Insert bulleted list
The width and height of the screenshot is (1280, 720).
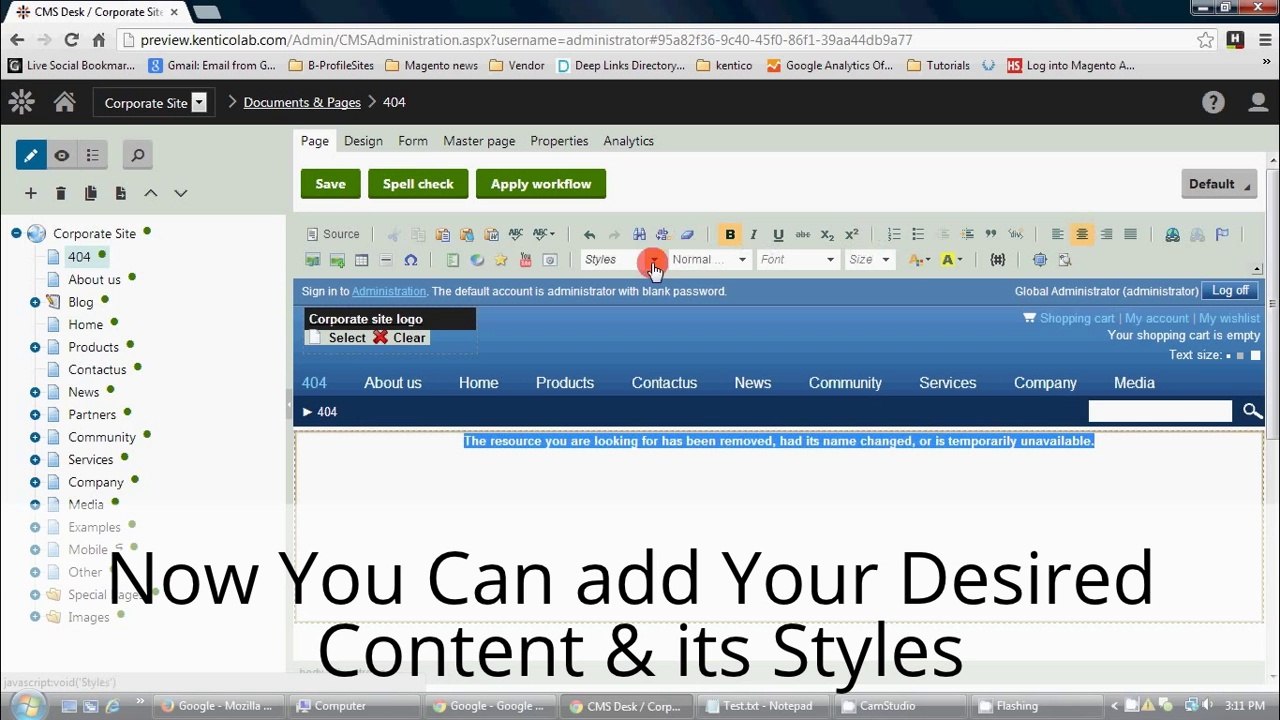pos(918,234)
